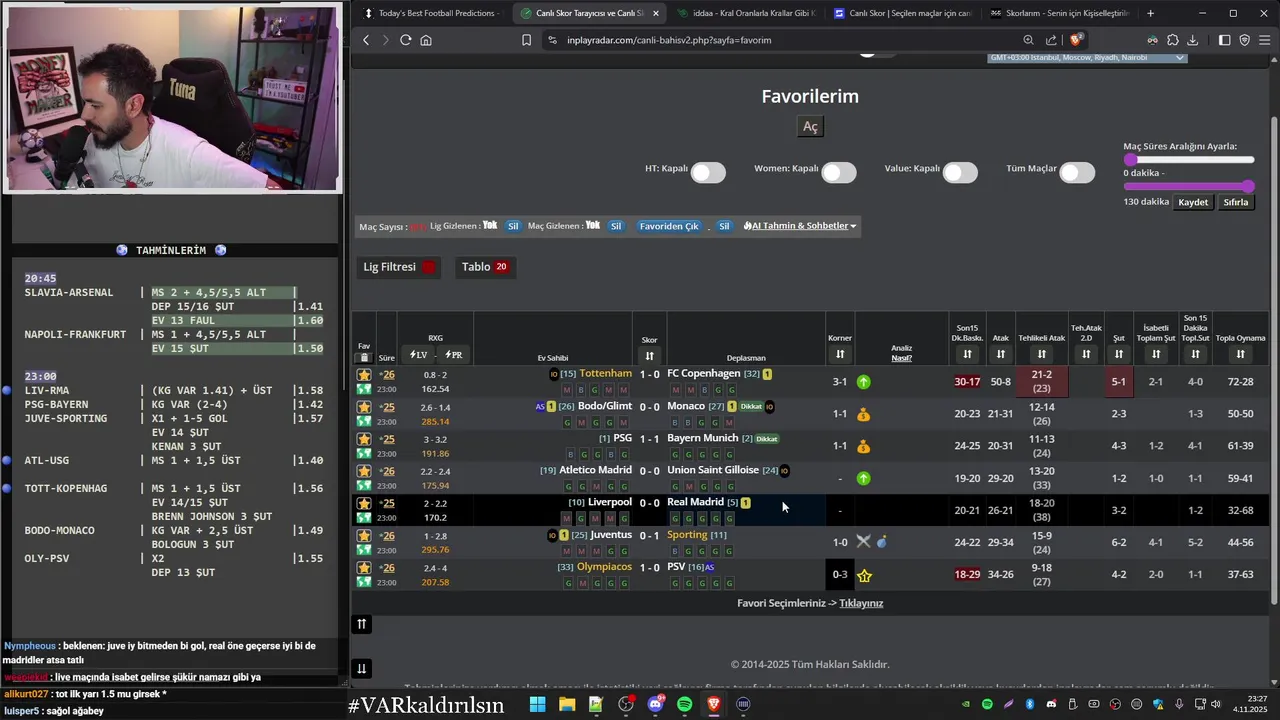1280x720 pixels.
Task: Click Favoriden Çık button
Action: (669, 226)
